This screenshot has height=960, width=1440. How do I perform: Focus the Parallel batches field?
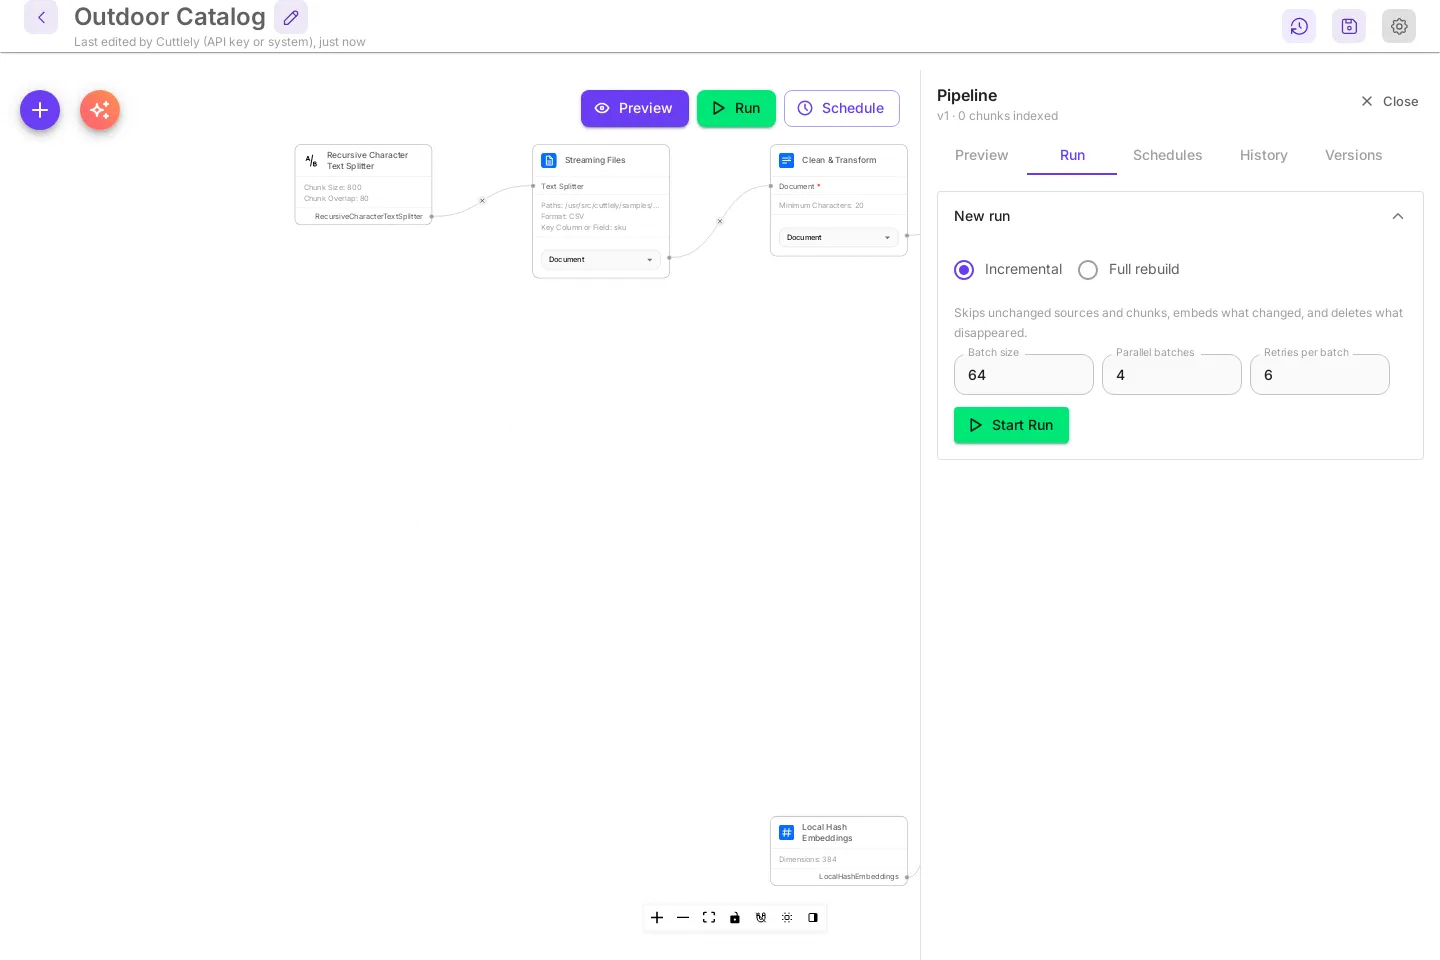coord(1172,375)
